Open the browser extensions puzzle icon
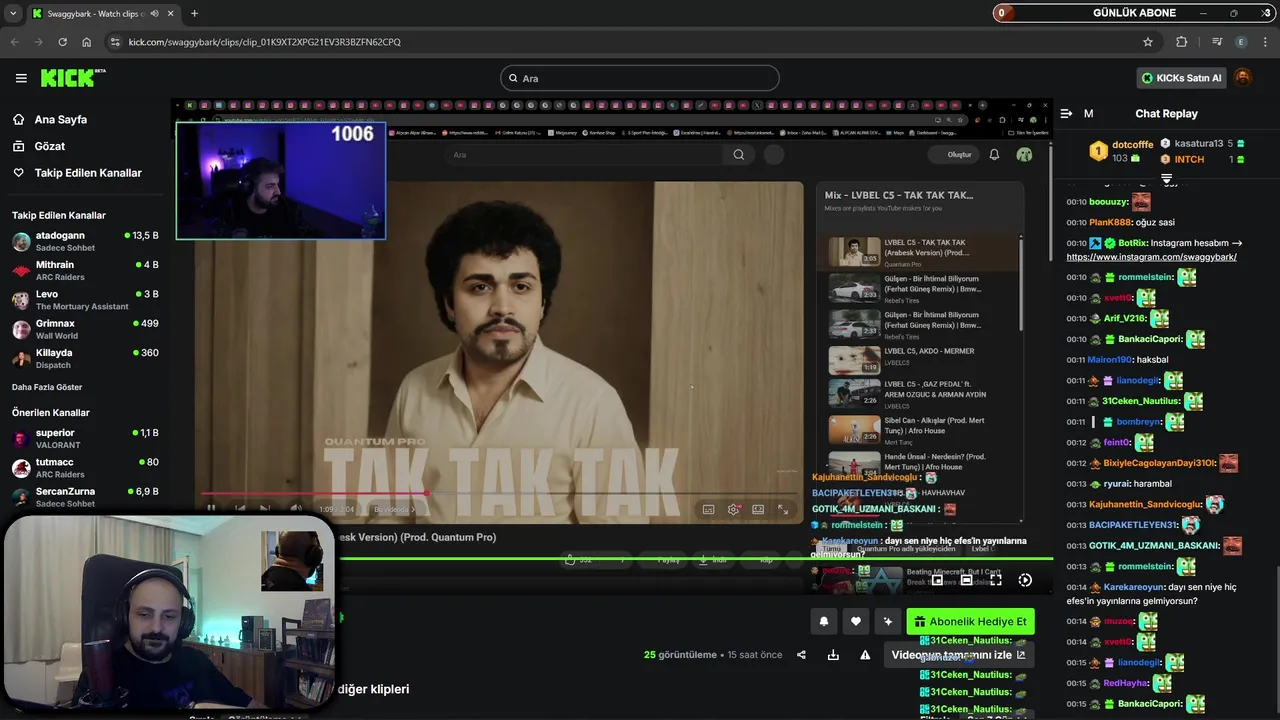 (1181, 42)
